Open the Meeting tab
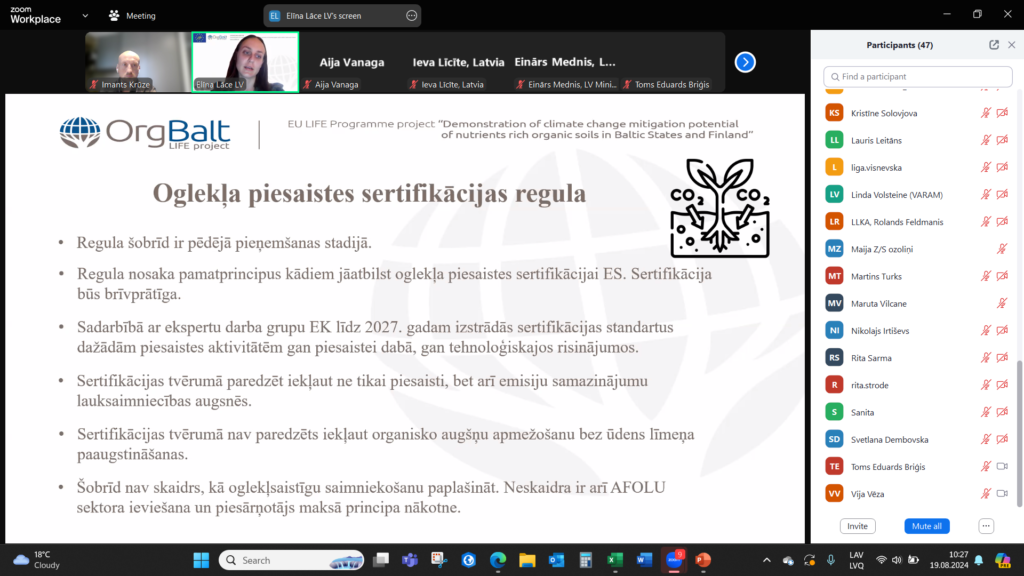 pyautogui.click(x=132, y=16)
